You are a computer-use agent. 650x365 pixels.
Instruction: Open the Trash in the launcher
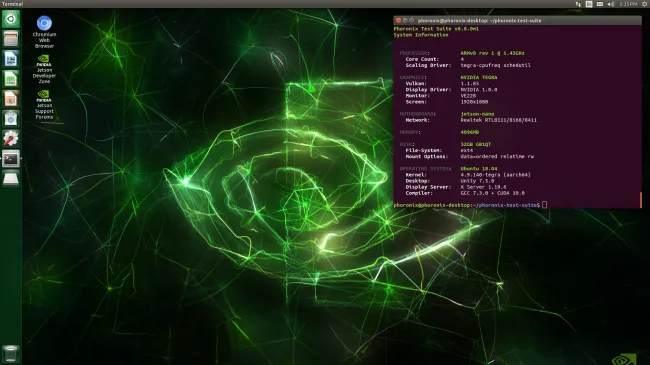coord(11,354)
